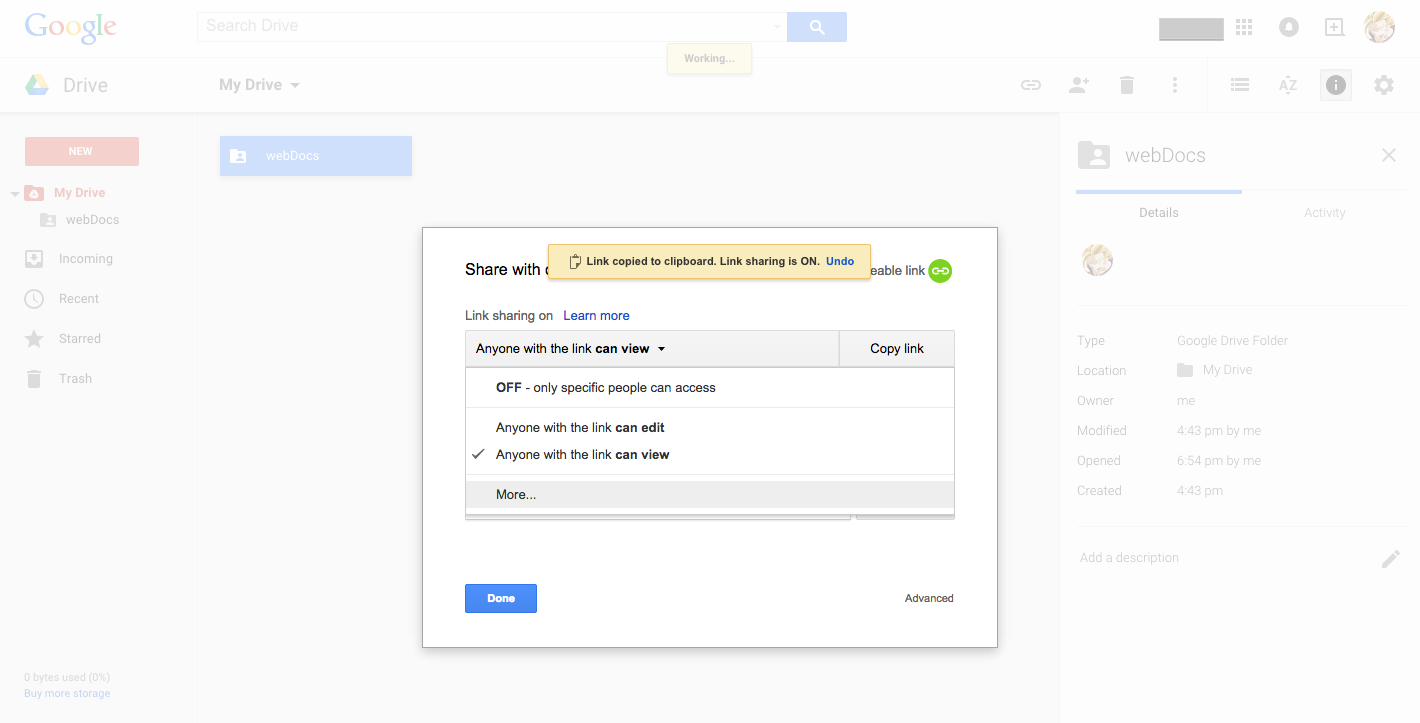Select OFF only specific people option
This screenshot has height=723, width=1420.
pyautogui.click(x=606, y=388)
